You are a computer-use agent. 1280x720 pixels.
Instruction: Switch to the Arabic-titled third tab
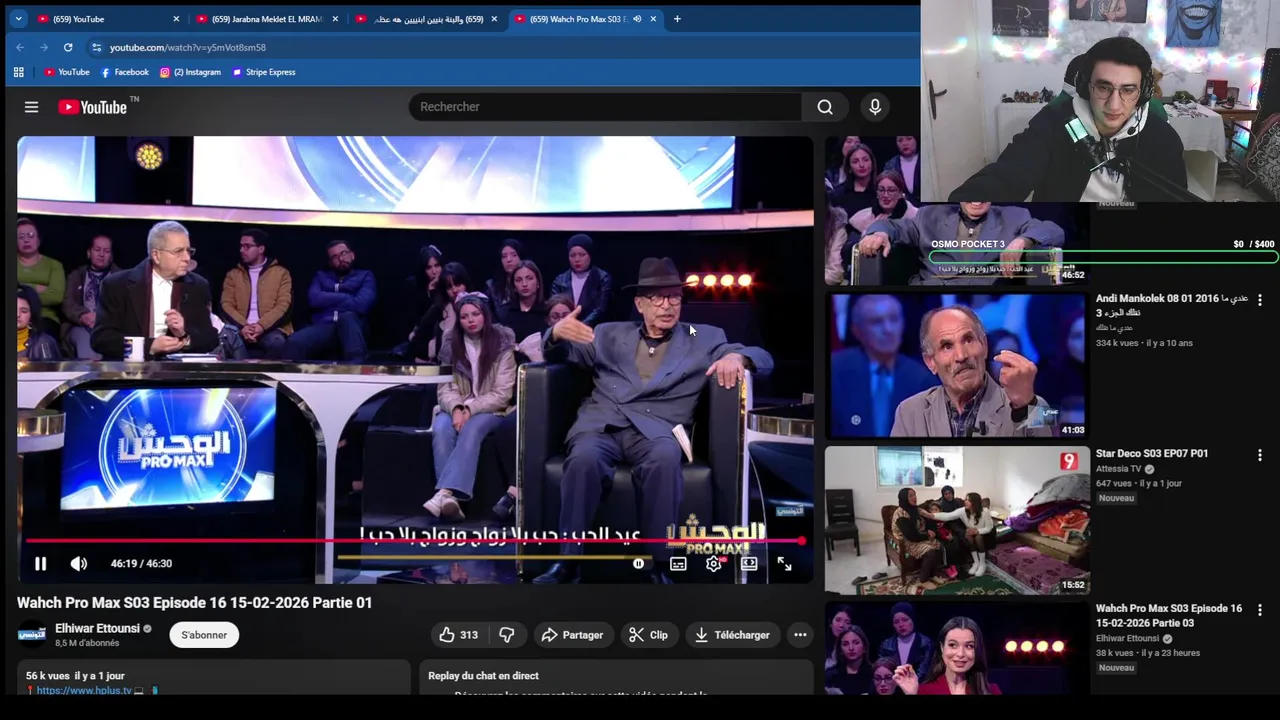pos(425,19)
